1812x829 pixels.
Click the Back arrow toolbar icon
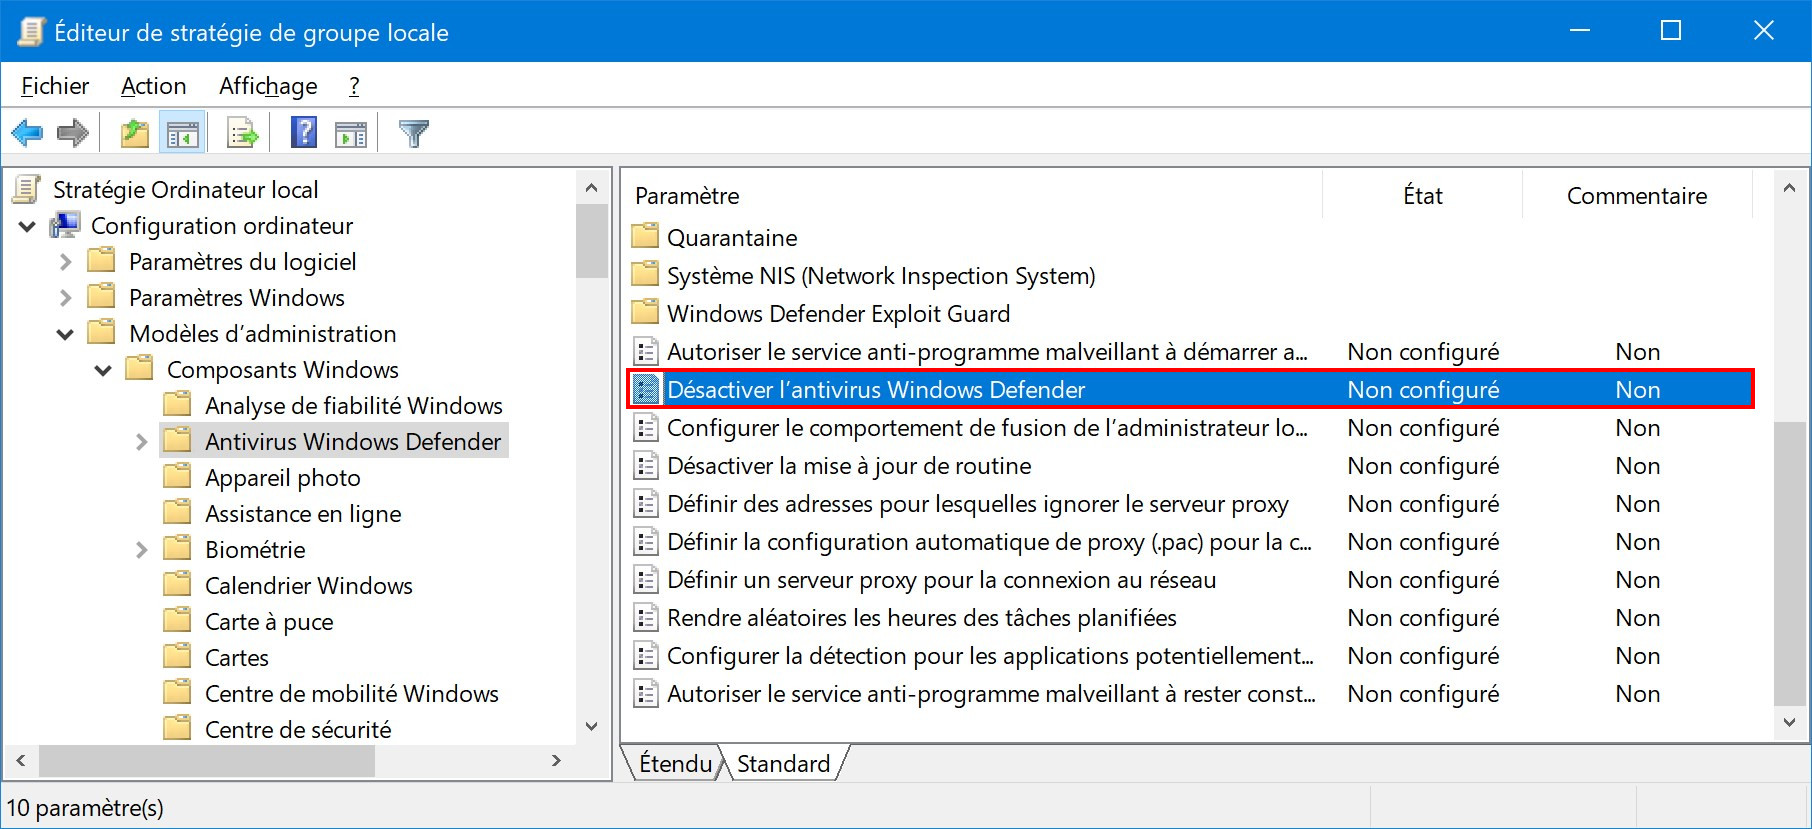pyautogui.click(x=27, y=133)
